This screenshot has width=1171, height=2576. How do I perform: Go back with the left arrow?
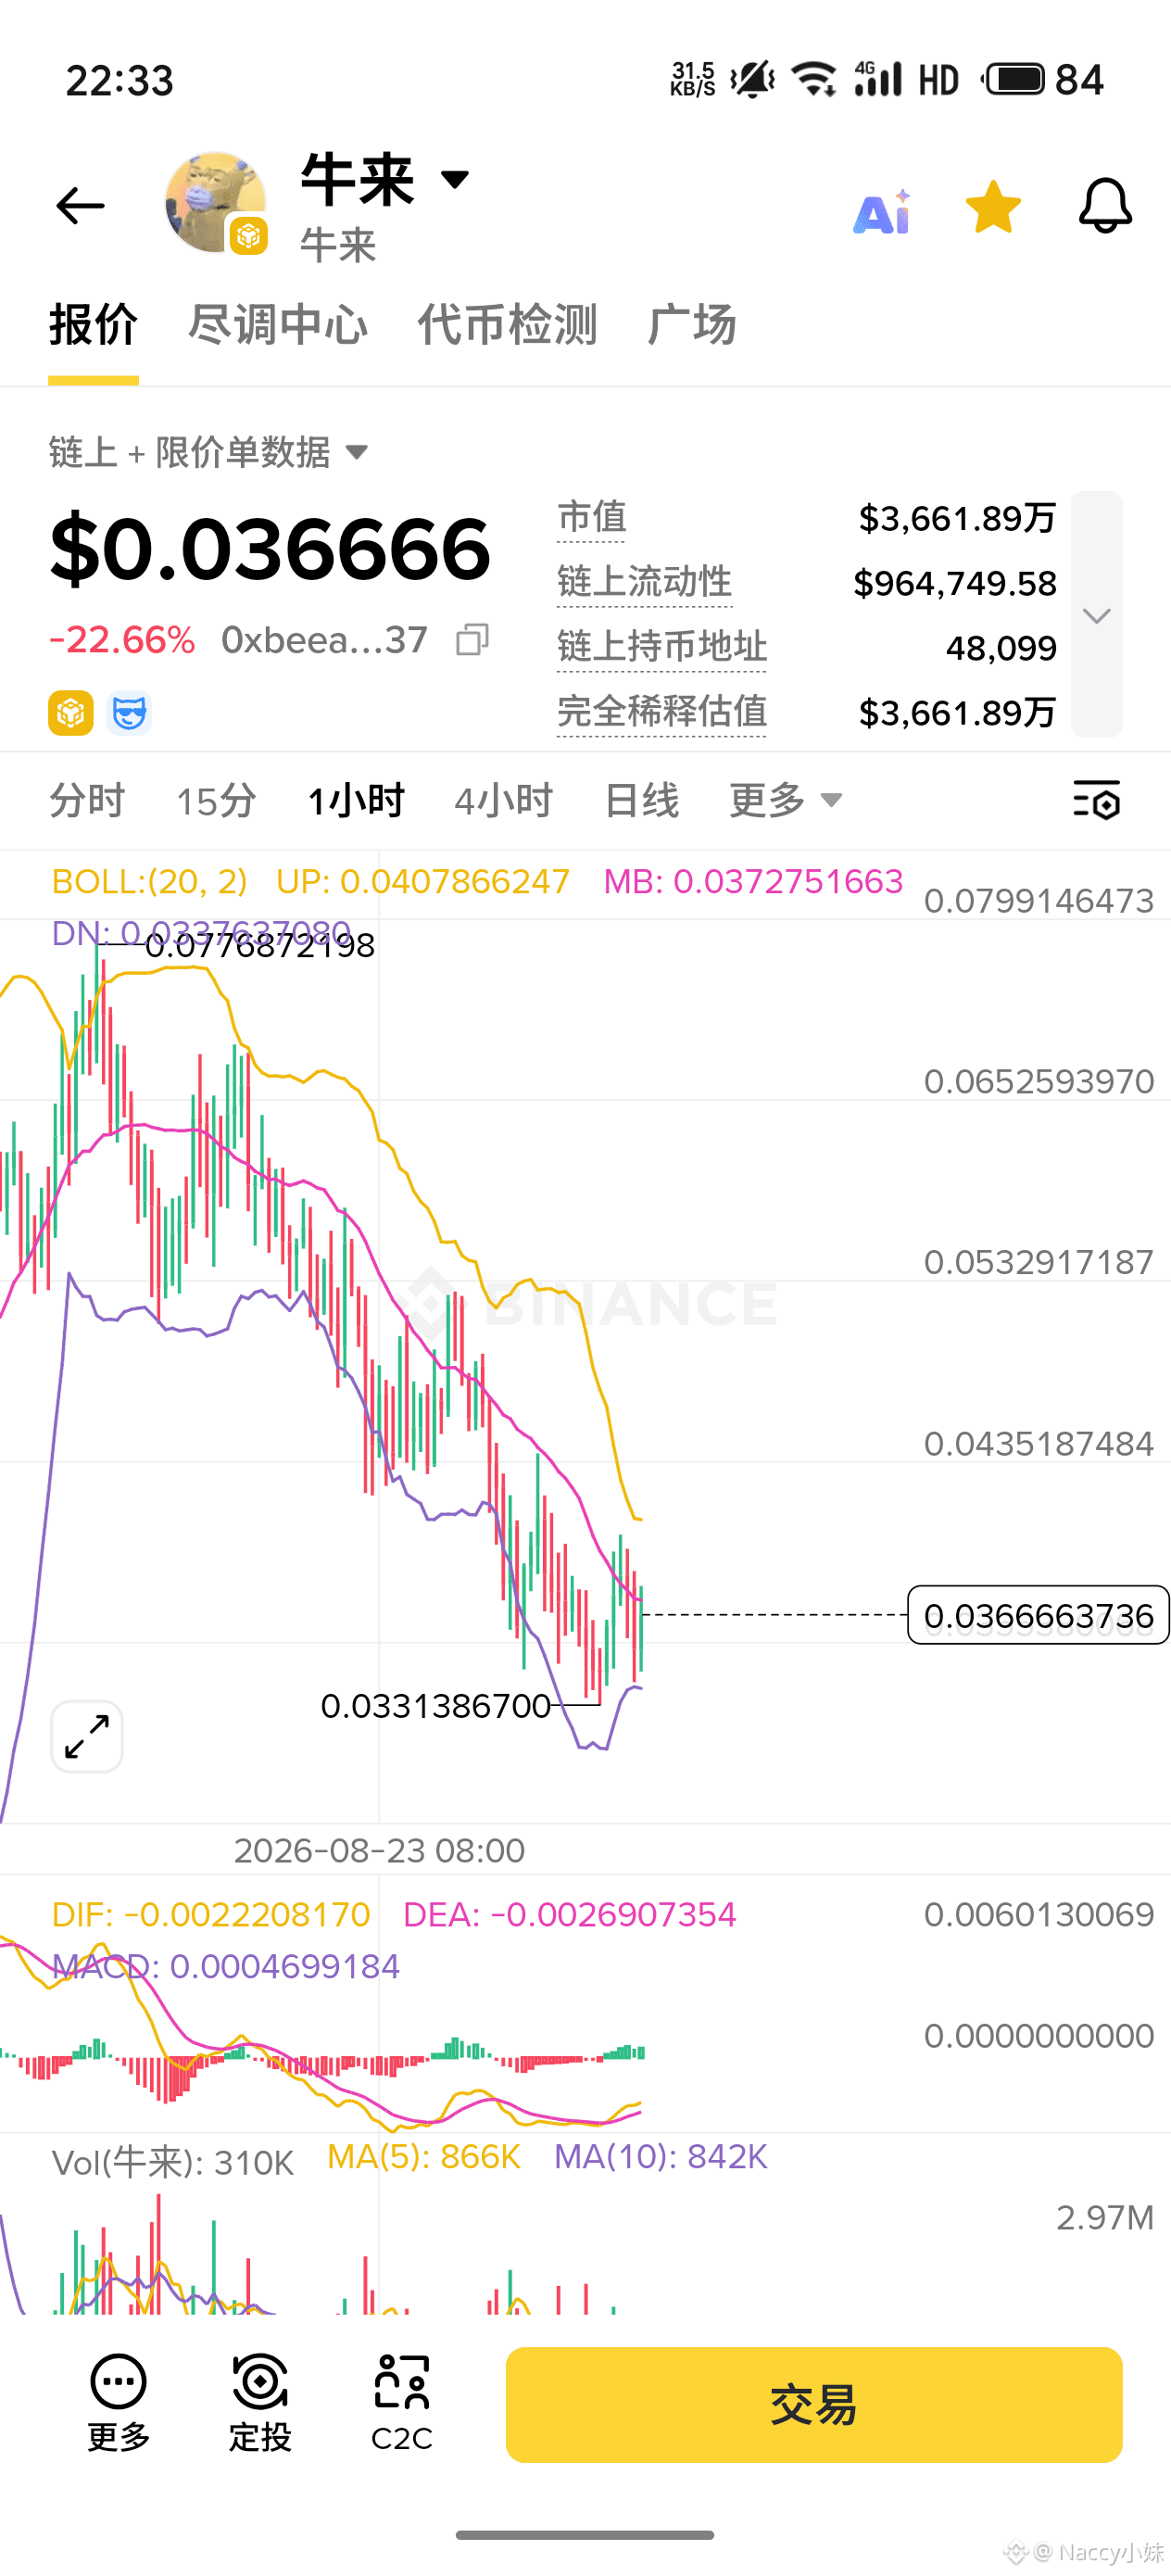pos(80,206)
